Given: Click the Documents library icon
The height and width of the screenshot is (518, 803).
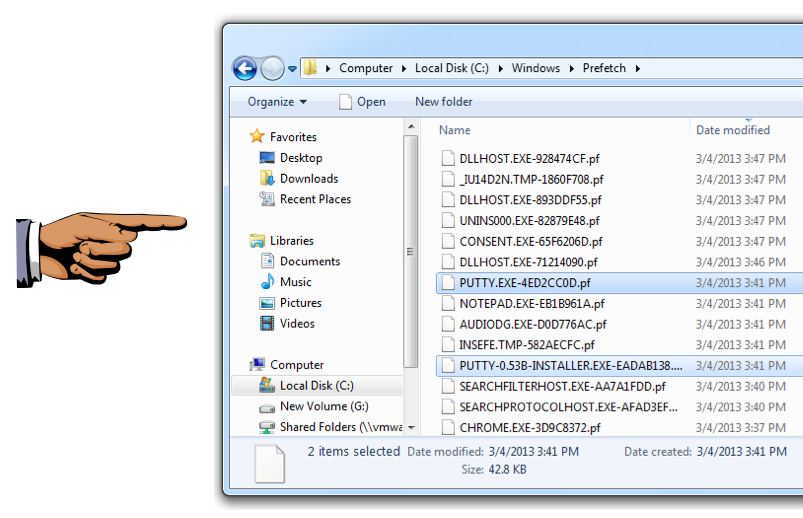Looking at the screenshot, I should pyautogui.click(x=267, y=261).
